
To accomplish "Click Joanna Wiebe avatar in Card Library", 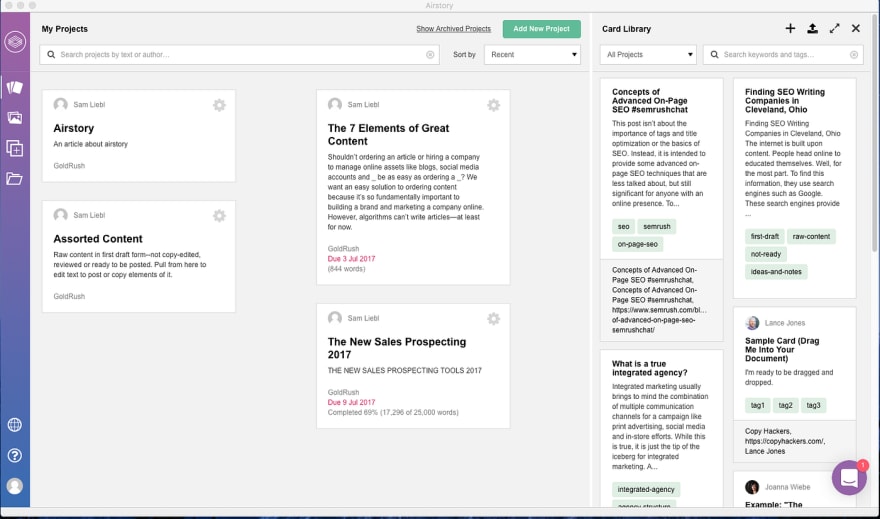I will coord(752,487).
